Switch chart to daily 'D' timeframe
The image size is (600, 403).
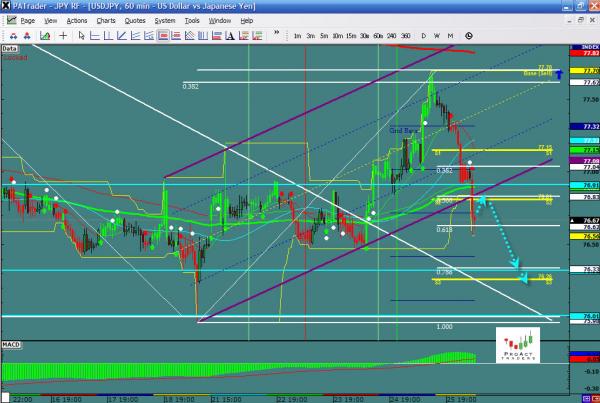(x=424, y=36)
